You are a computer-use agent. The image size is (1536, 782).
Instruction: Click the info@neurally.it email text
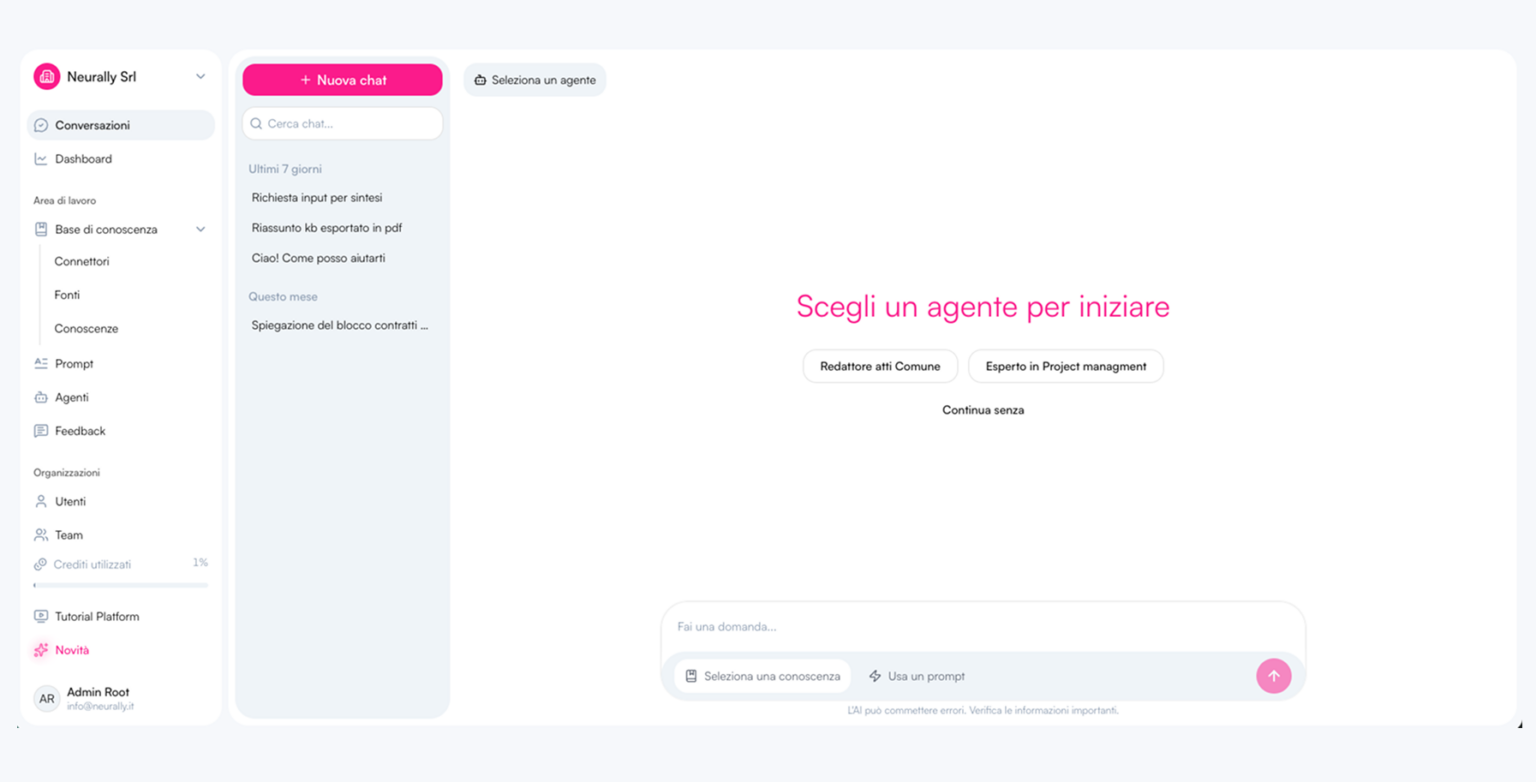[101, 706]
